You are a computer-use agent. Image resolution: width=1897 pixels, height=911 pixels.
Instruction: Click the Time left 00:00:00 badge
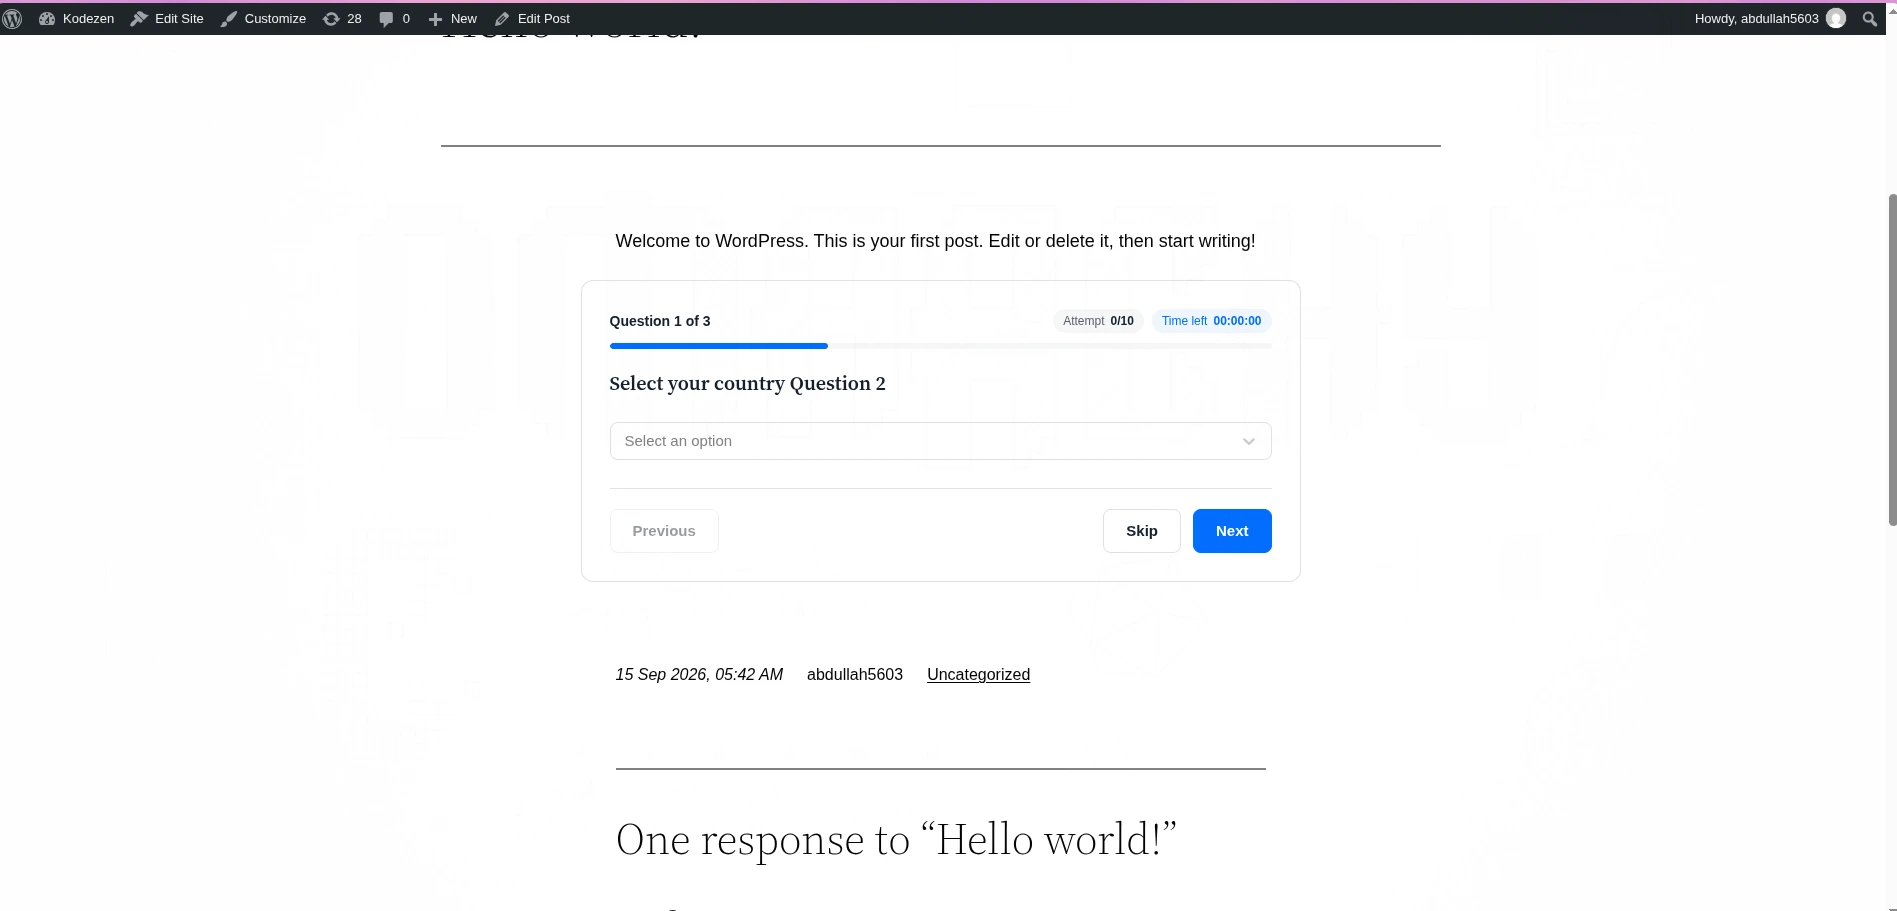point(1211,321)
